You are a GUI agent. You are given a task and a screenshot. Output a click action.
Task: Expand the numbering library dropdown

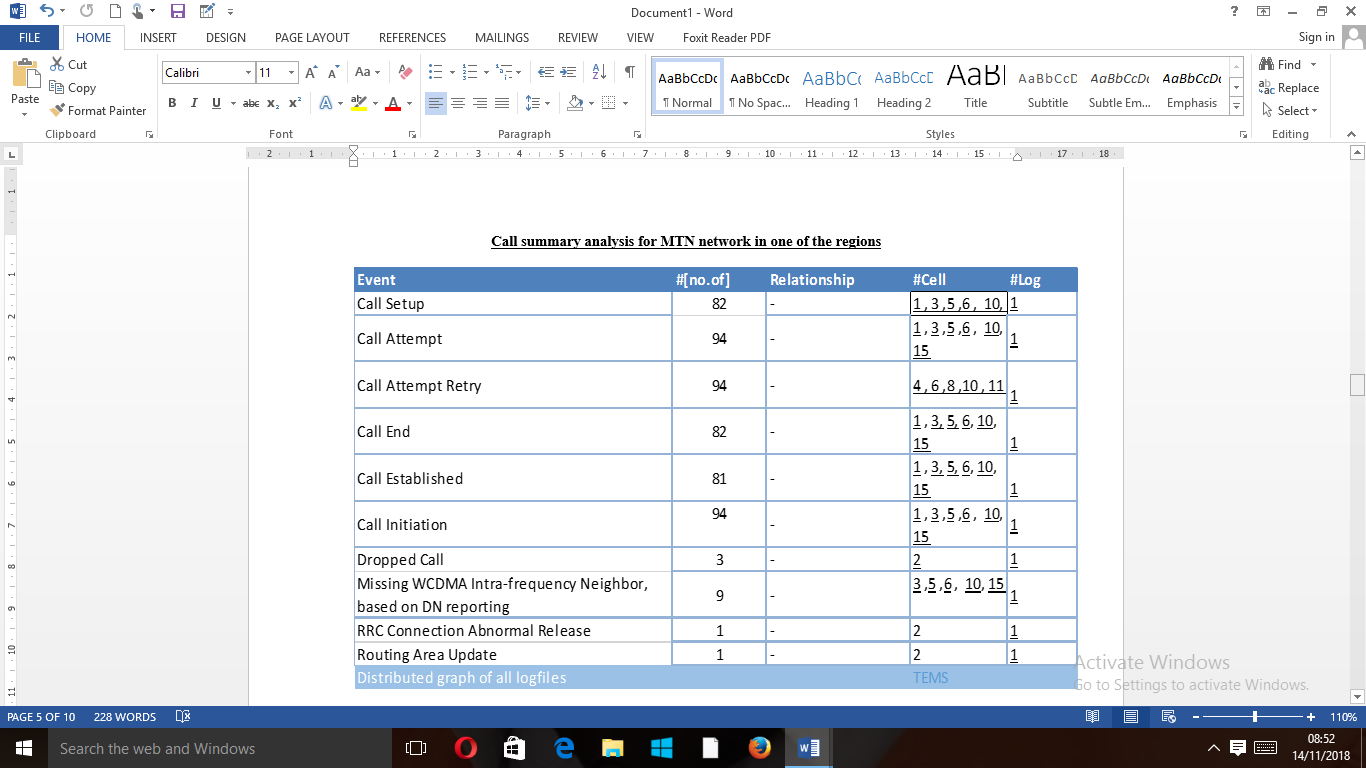pos(485,72)
